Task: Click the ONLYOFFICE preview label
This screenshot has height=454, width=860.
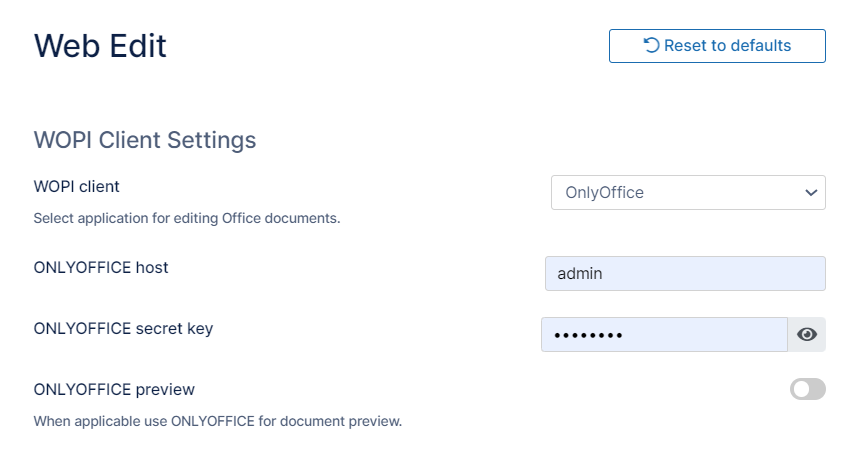Action: (114, 389)
